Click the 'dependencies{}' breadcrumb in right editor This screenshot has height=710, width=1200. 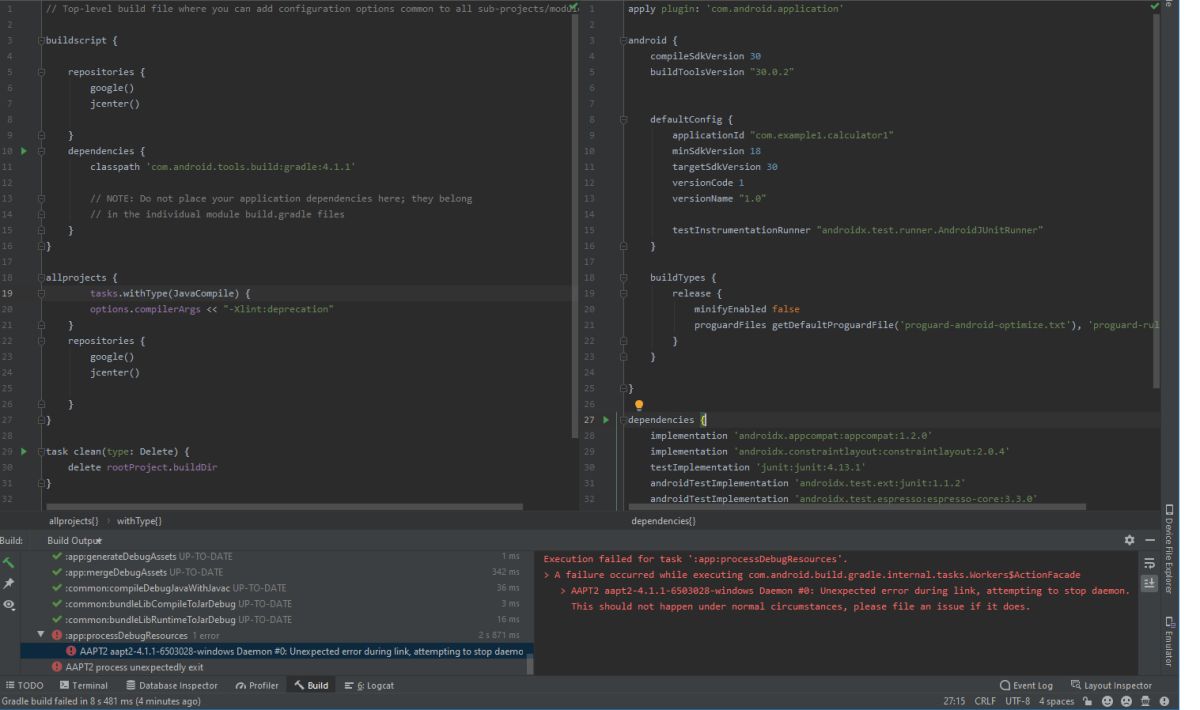click(x=663, y=521)
